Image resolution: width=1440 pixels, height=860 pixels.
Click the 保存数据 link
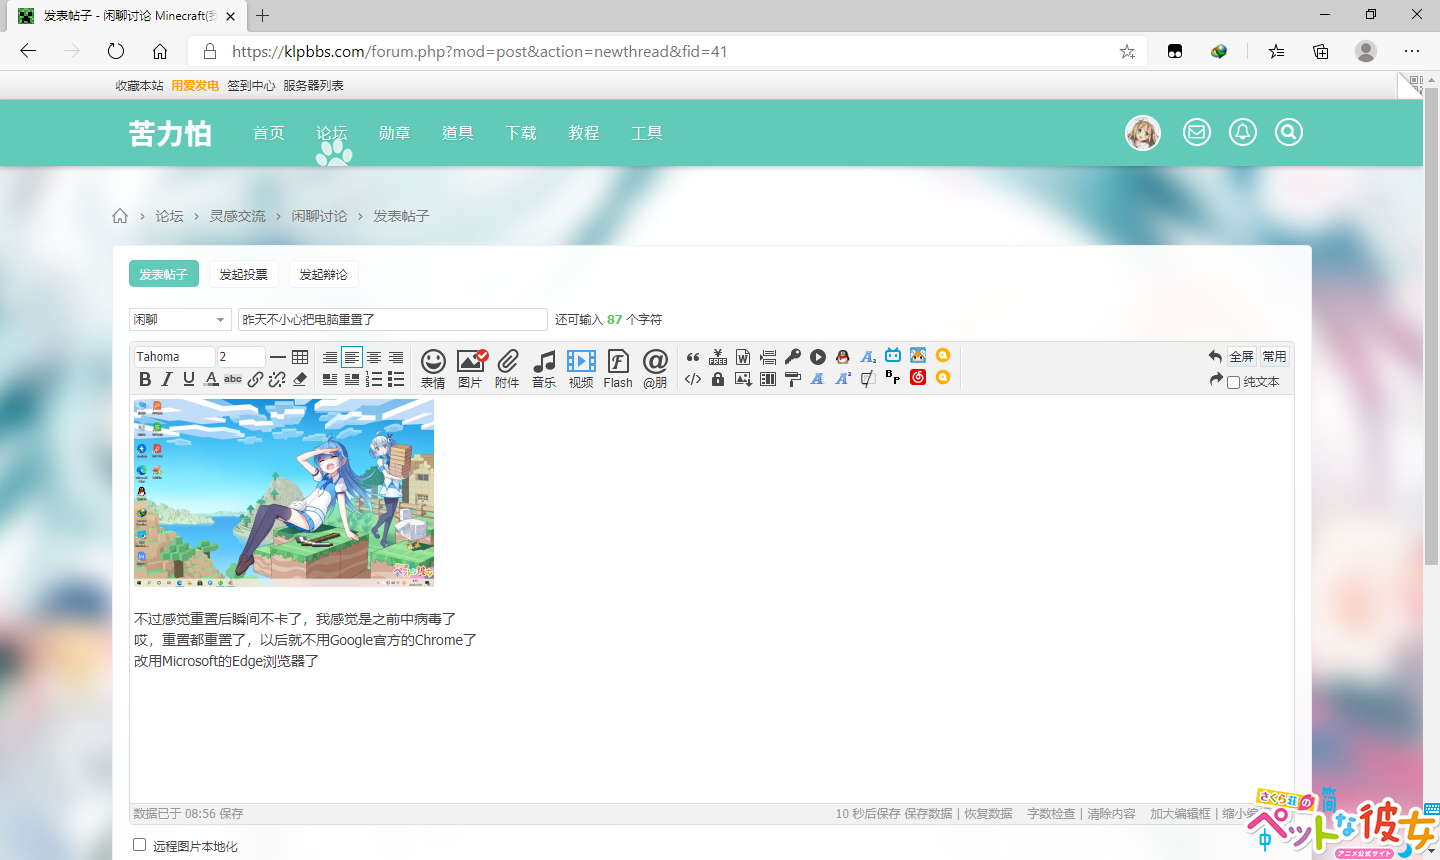tap(928, 814)
